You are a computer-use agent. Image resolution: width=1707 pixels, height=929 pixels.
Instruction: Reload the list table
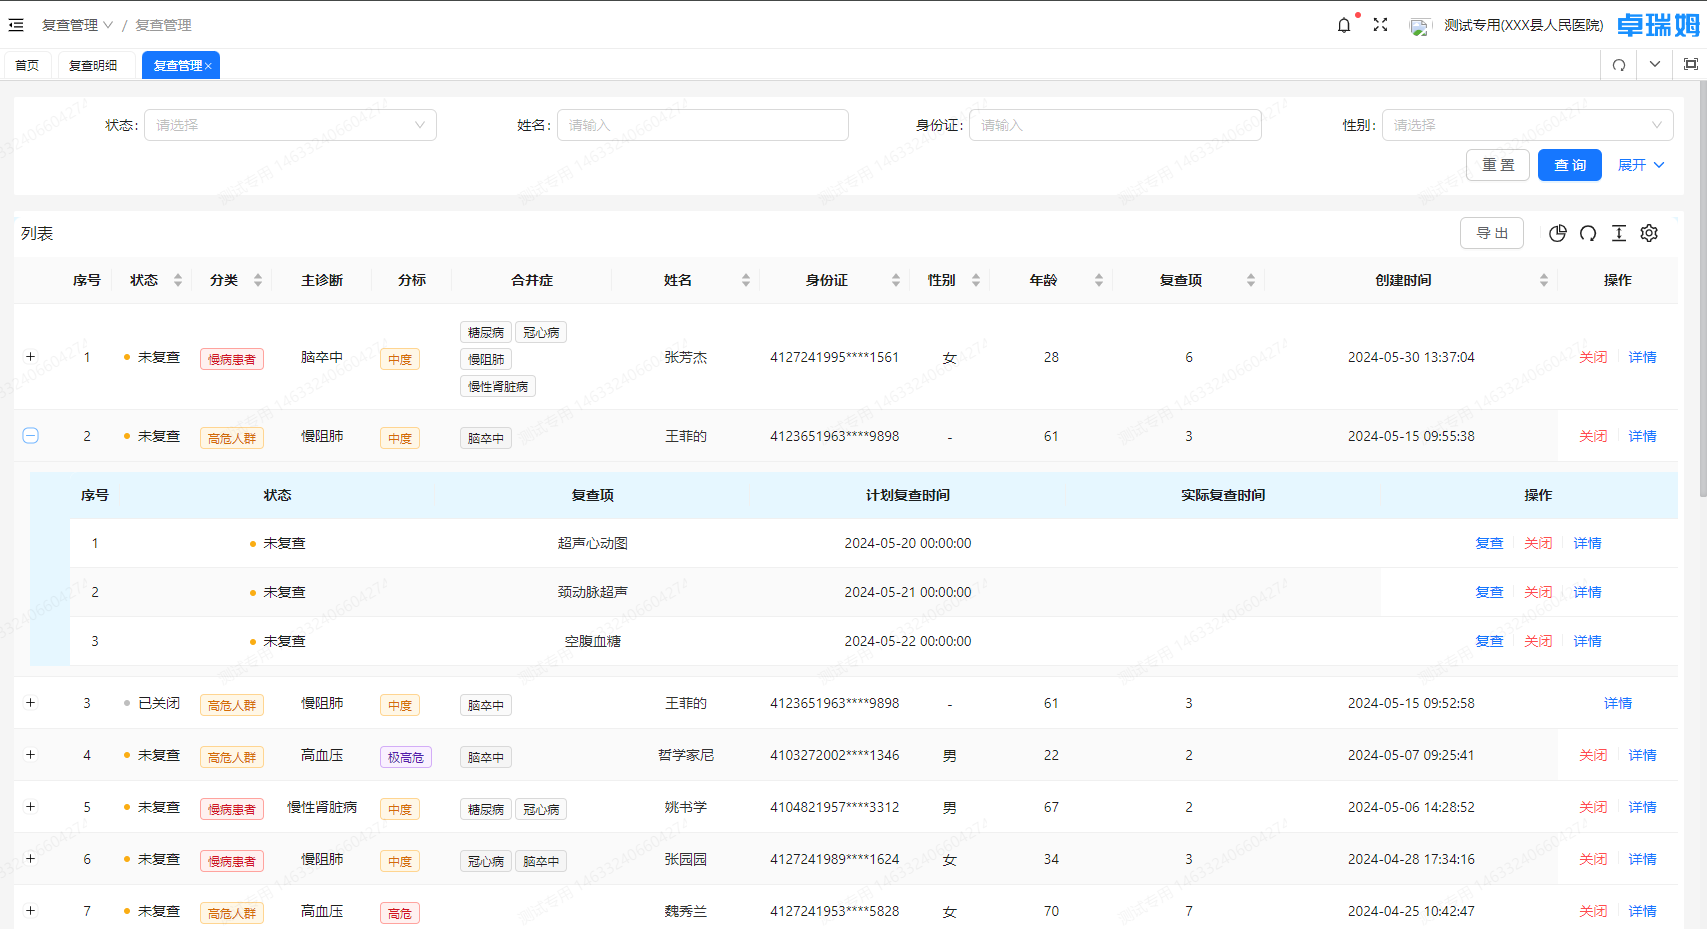pos(1588,233)
